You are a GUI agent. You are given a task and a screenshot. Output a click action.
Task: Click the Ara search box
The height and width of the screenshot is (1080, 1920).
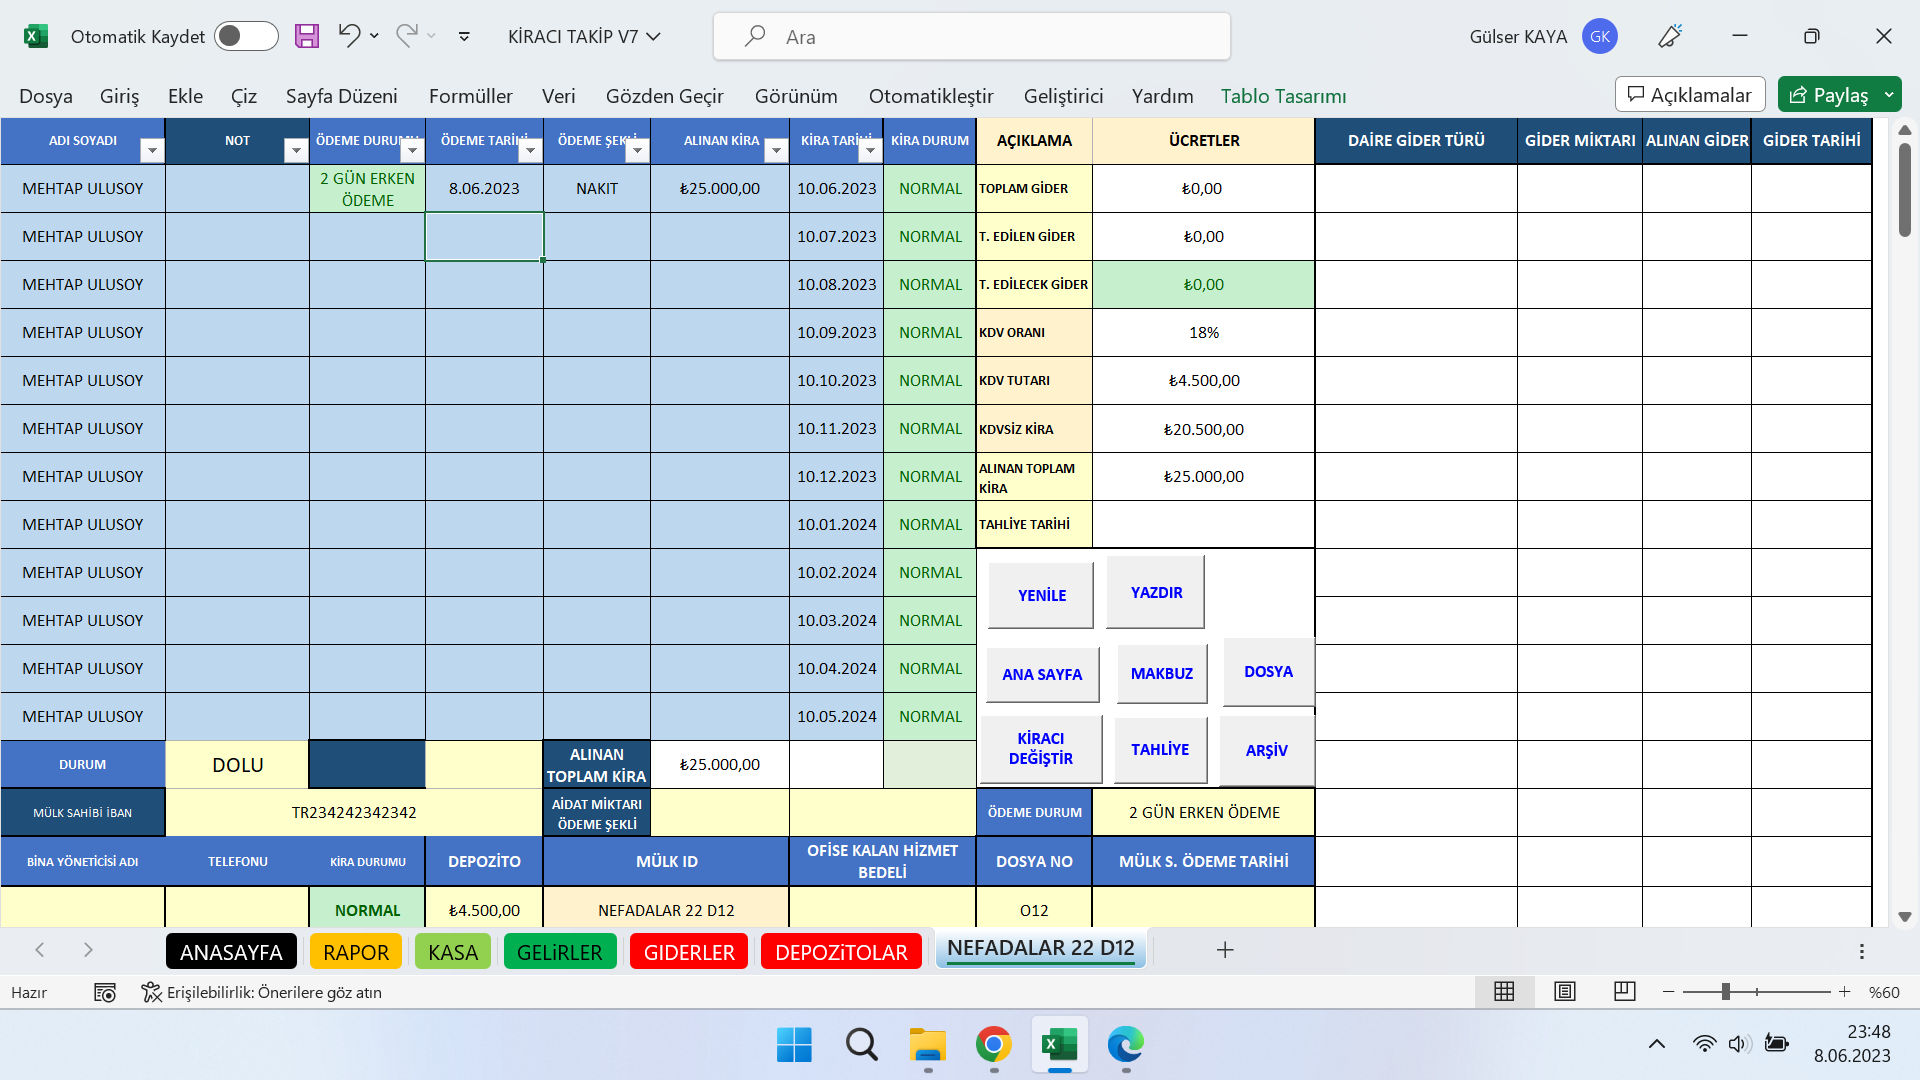[x=971, y=37]
